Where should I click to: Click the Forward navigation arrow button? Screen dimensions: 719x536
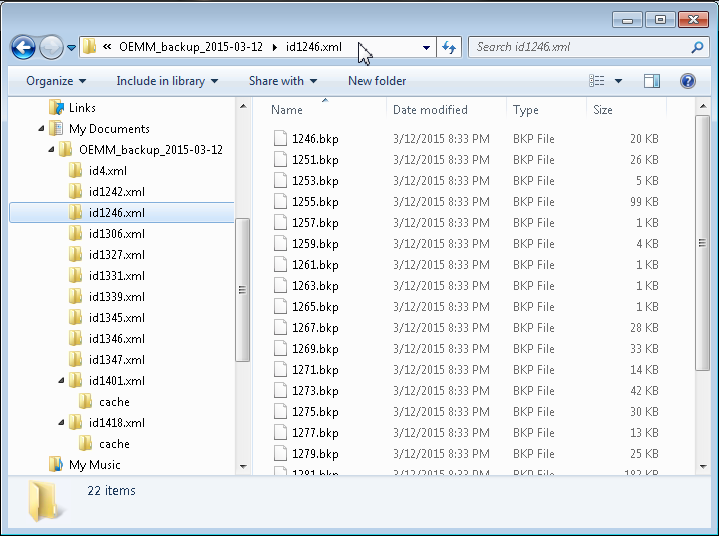tap(51, 47)
